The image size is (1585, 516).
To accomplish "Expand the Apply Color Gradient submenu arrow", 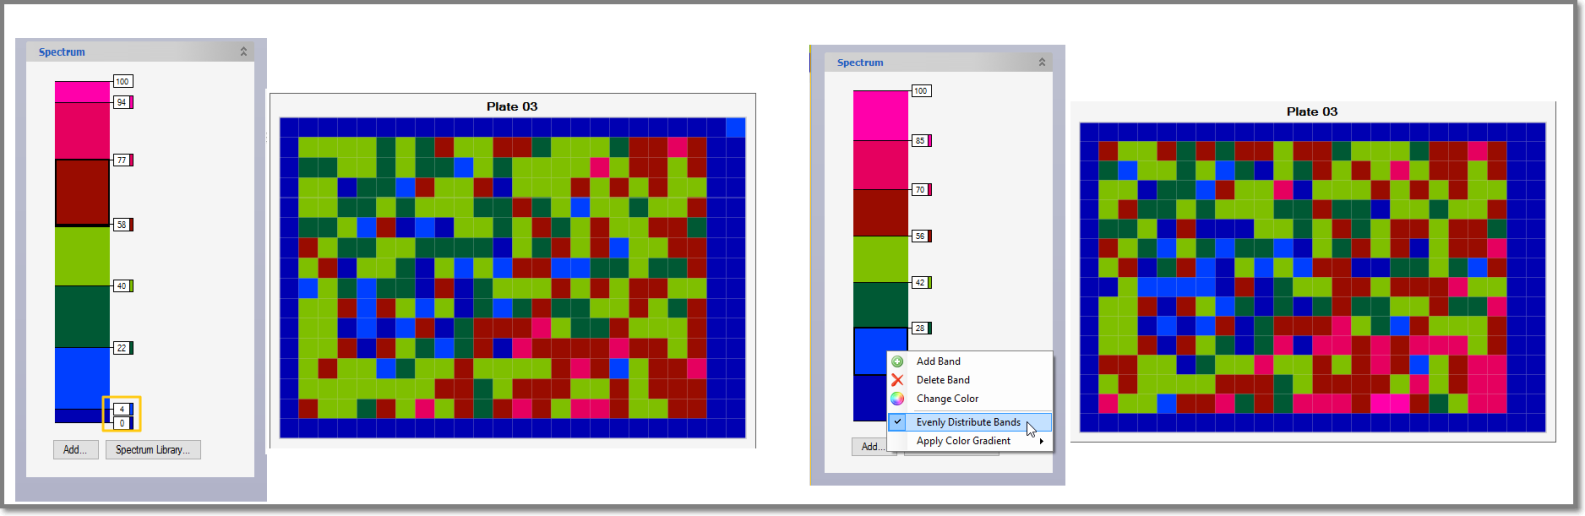I will [x=1041, y=441].
